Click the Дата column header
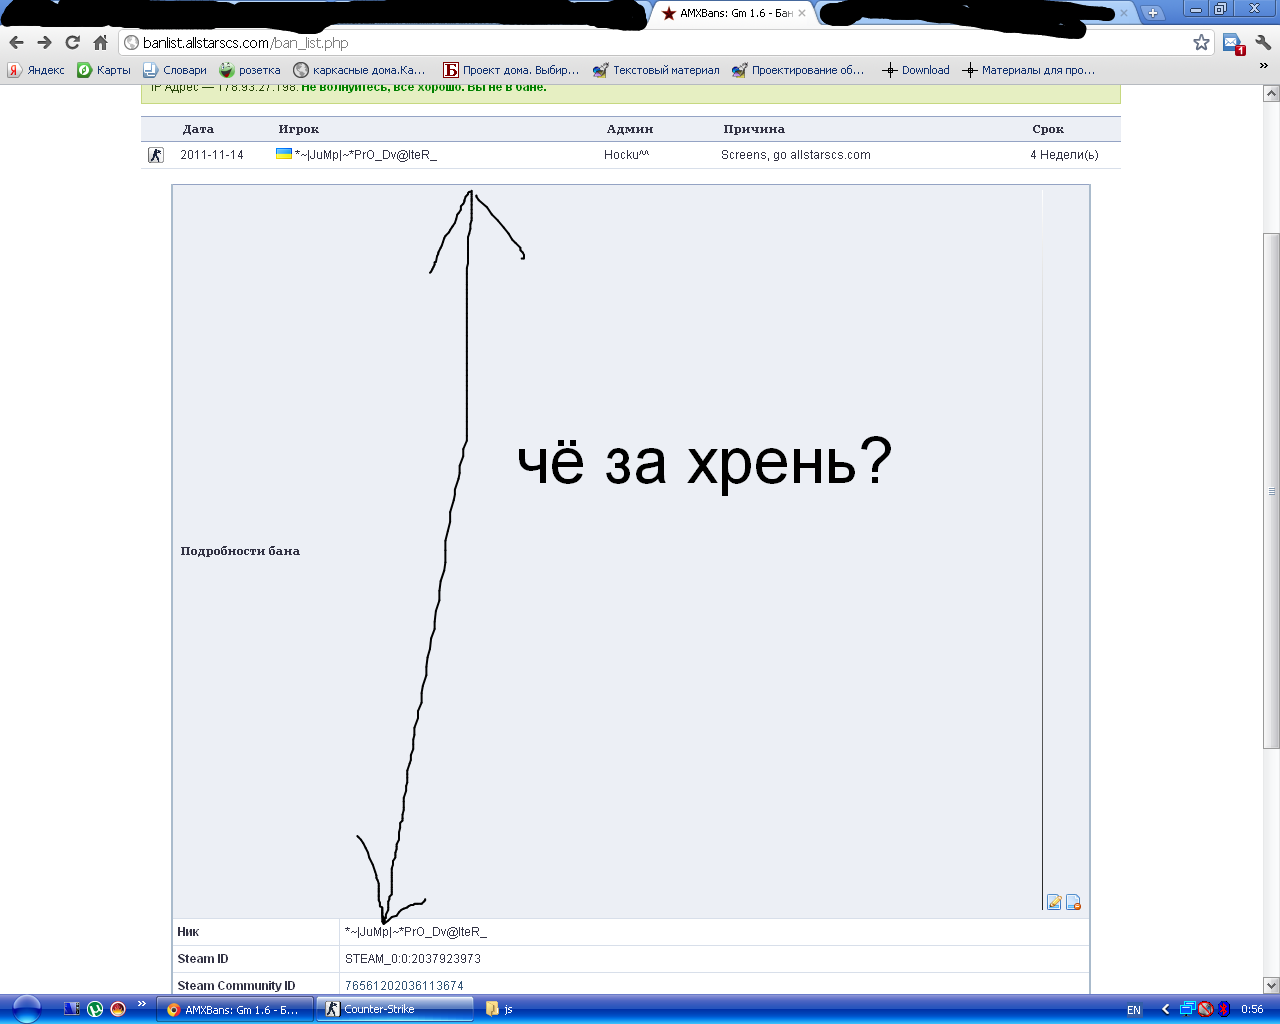Image resolution: width=1280 pixels, height=1024 pixels. click(198, 129)
